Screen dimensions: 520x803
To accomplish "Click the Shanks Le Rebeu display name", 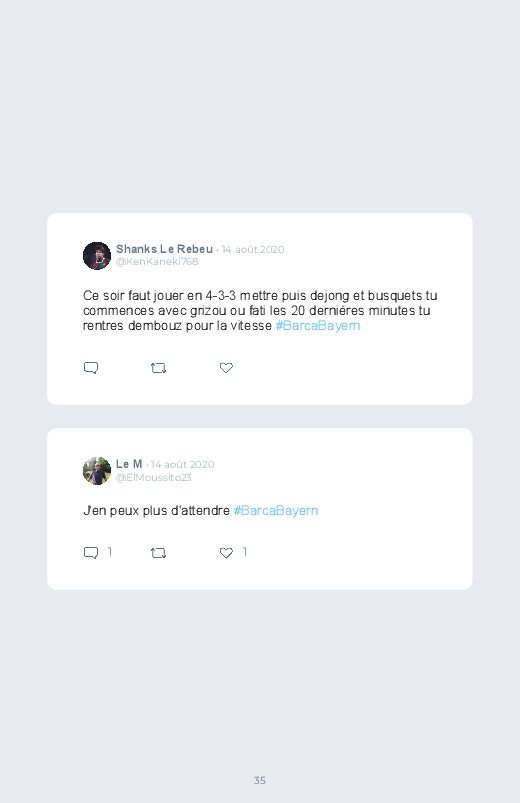I will click(x=164, y=249).
